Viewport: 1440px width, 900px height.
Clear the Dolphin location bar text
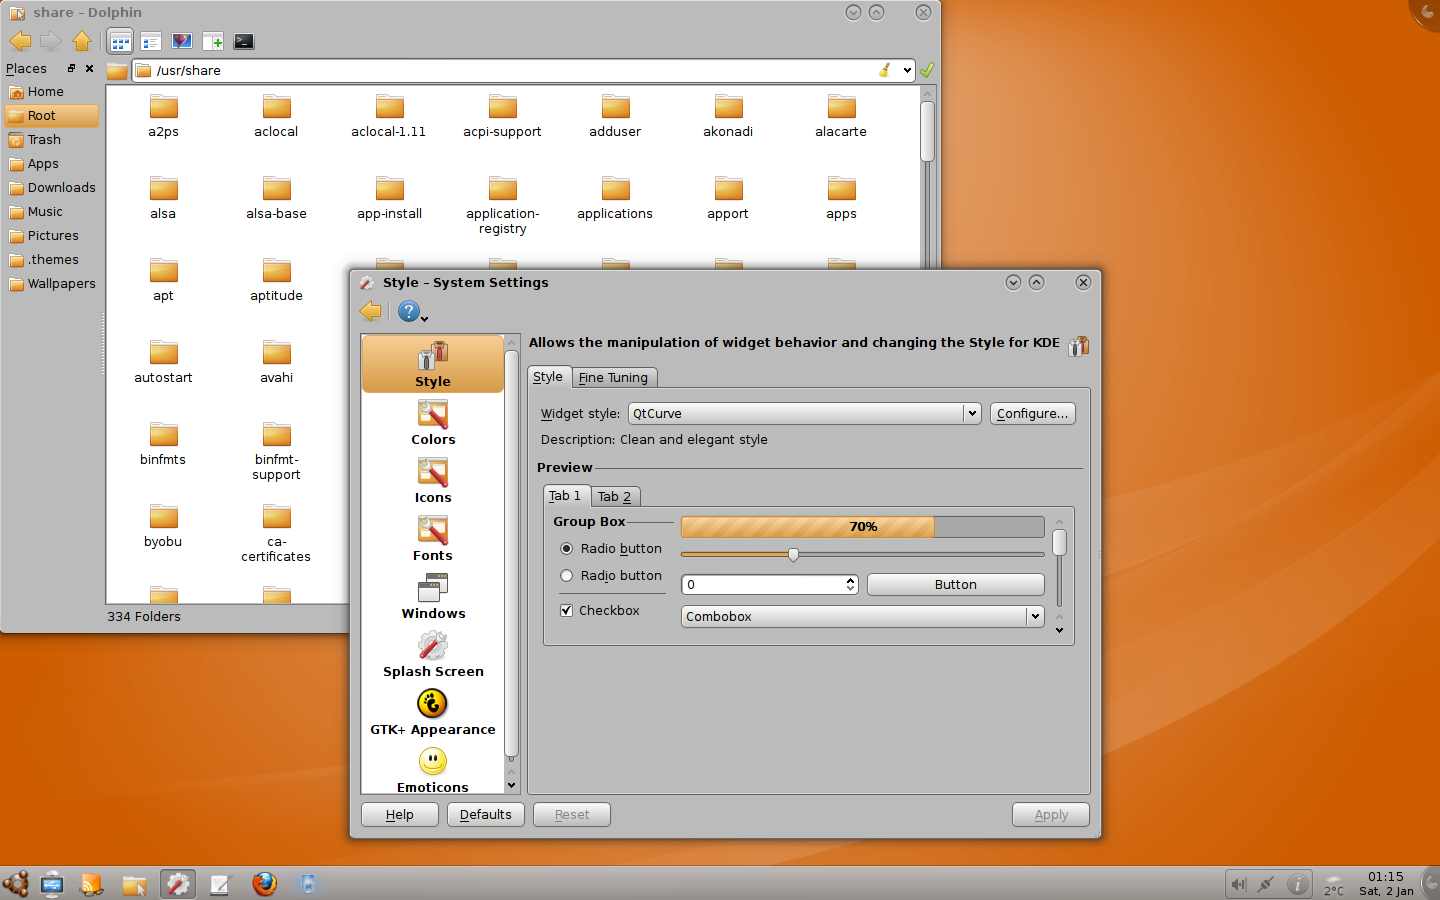click(x=884, y=70)
